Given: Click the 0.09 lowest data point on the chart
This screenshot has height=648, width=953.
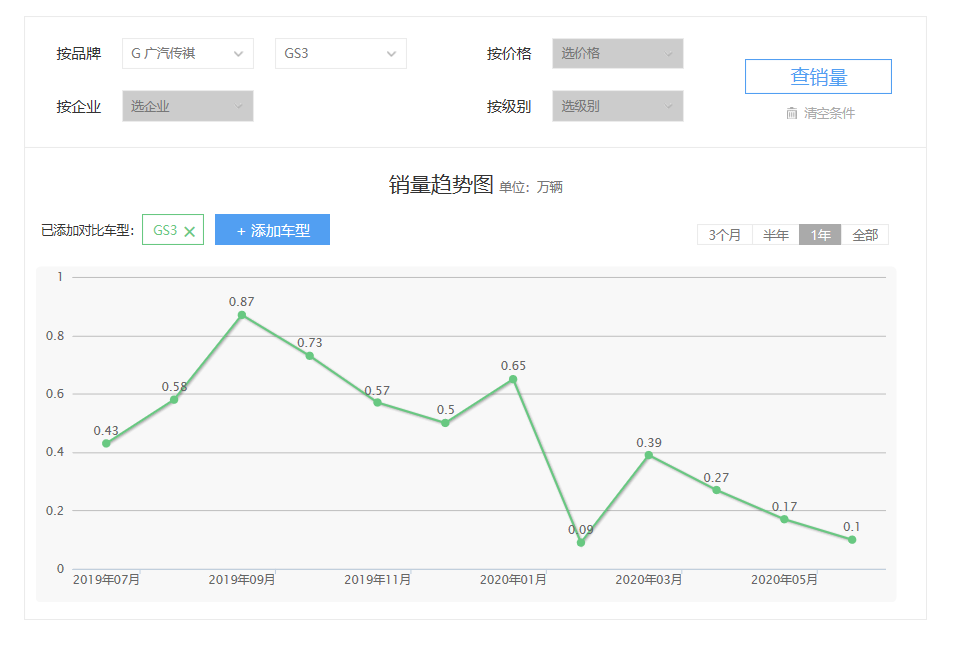Looking at the screenshot, I should point(580,543).
